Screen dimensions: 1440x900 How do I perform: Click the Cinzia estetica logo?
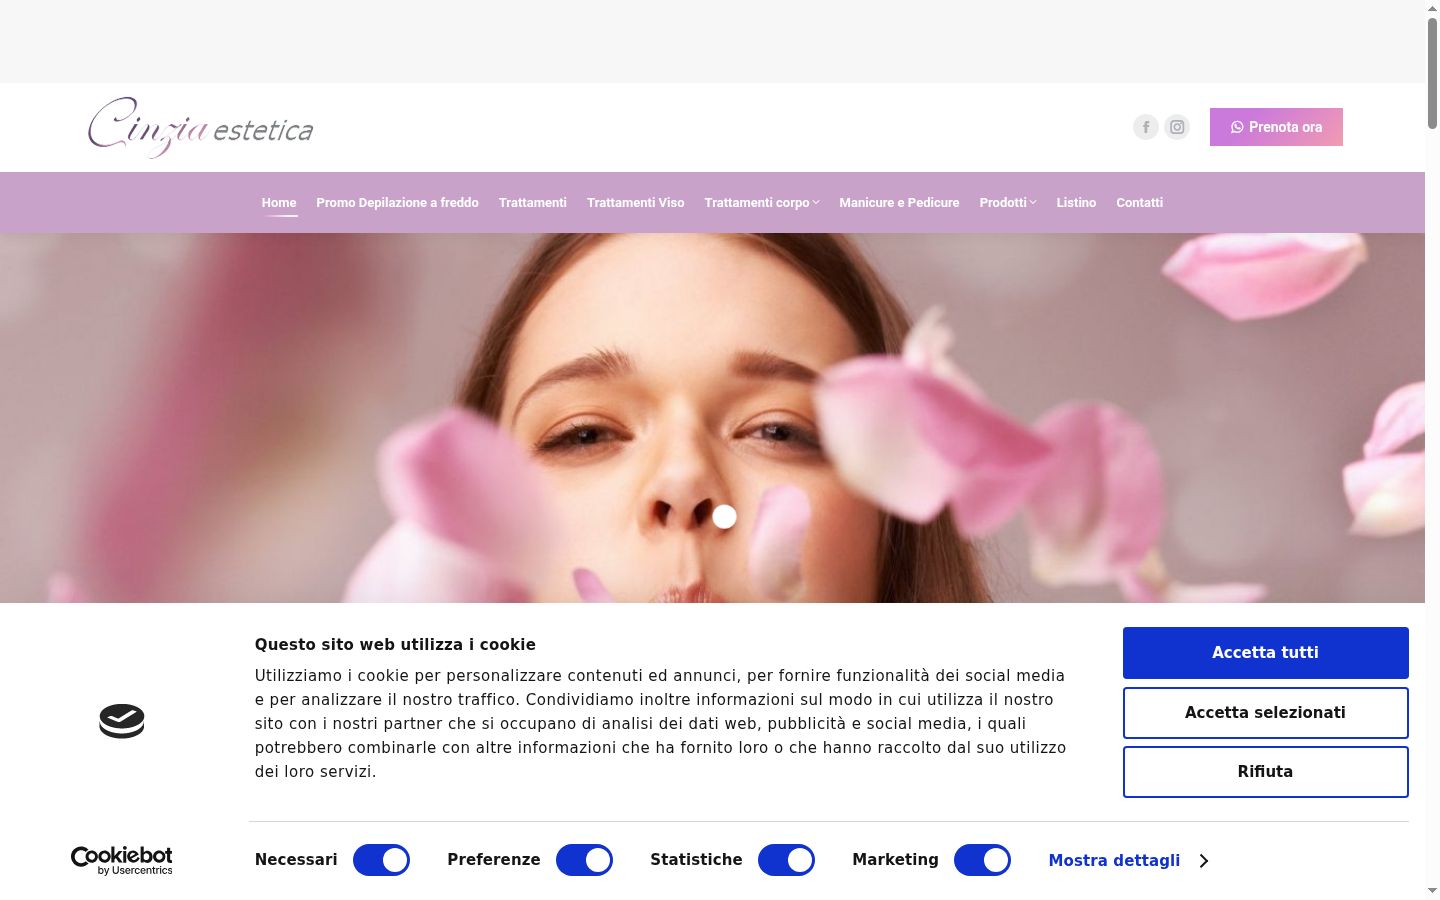point(200,128)
